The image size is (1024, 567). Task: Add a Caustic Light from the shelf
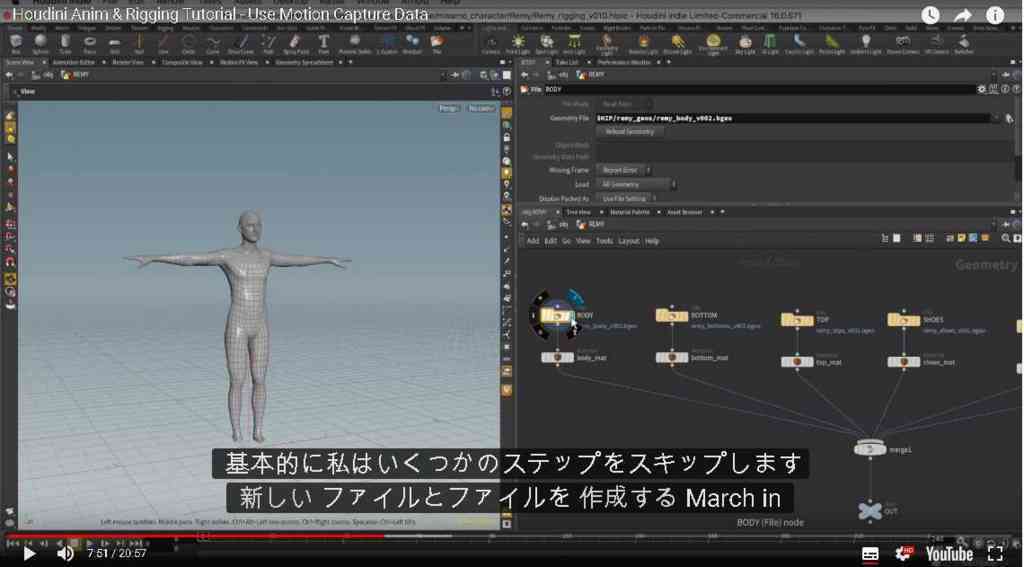click(x=799, y=44)
